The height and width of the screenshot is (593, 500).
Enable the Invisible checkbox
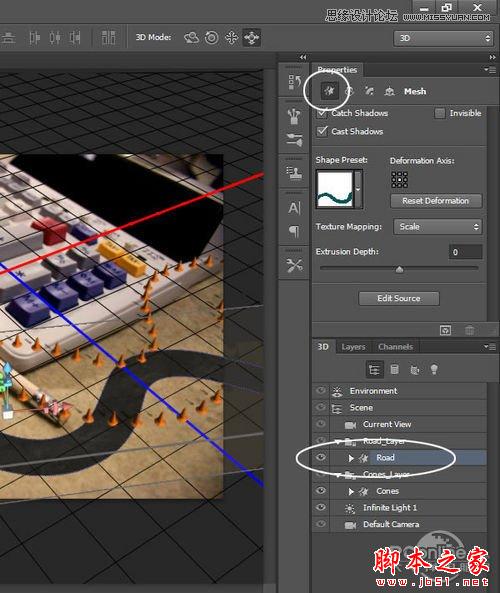click(439, 113)
